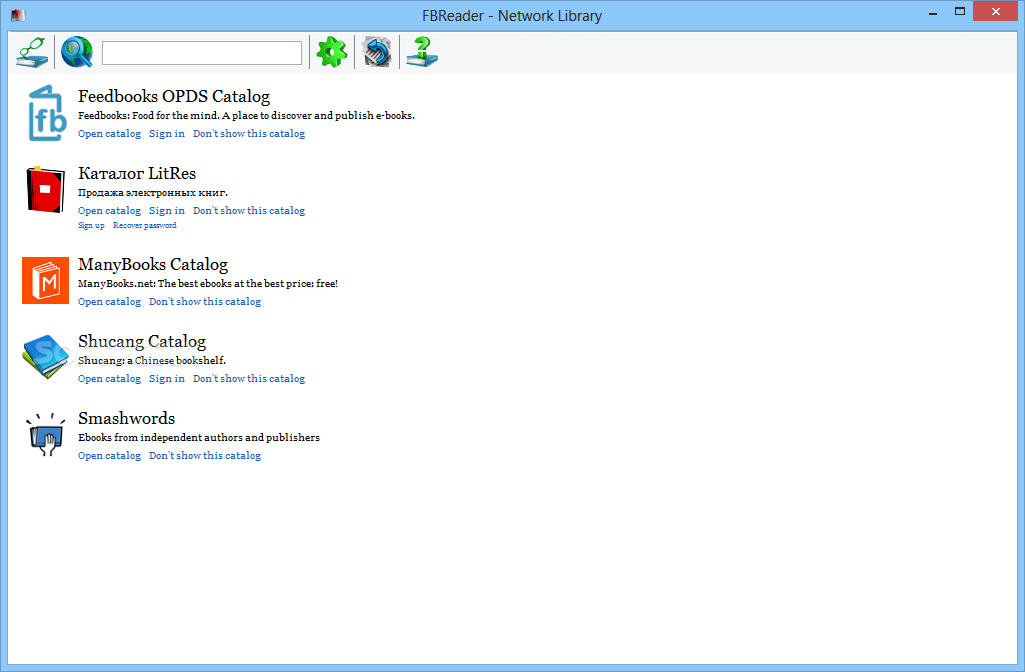Click Sign up under LitRes
1025x672 pixels.
[91, 226]
